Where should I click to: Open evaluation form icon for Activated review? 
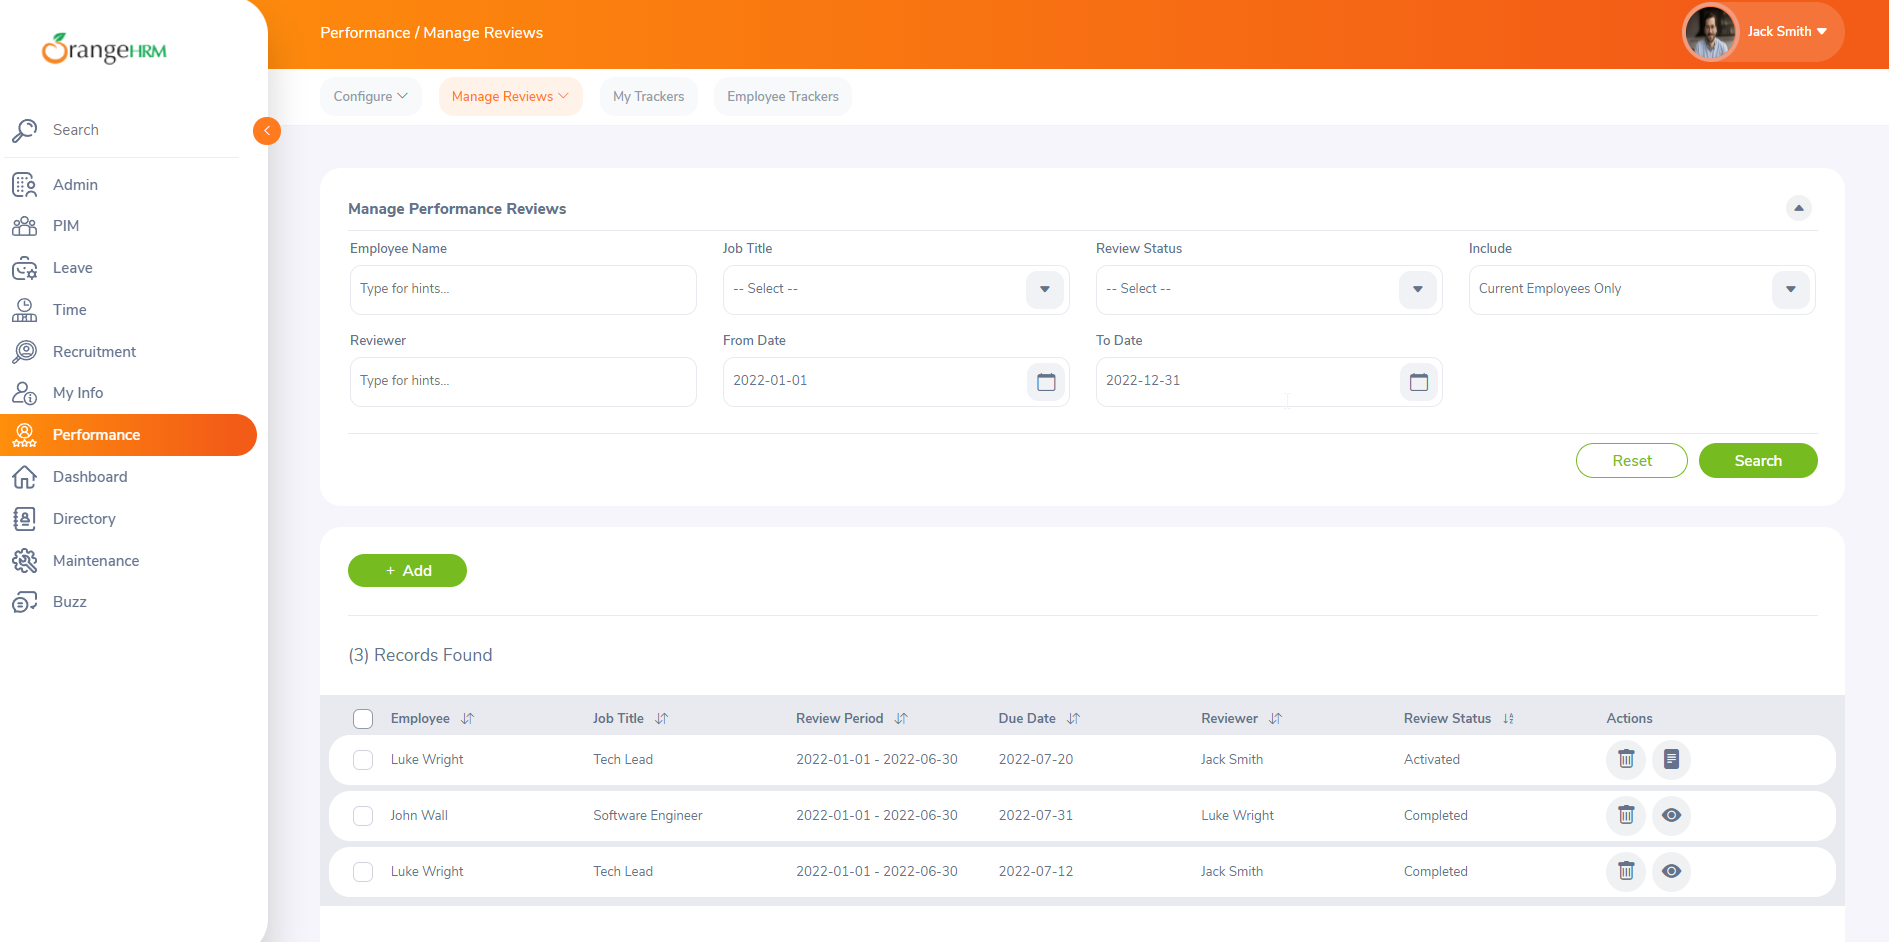coord(1671,760)
